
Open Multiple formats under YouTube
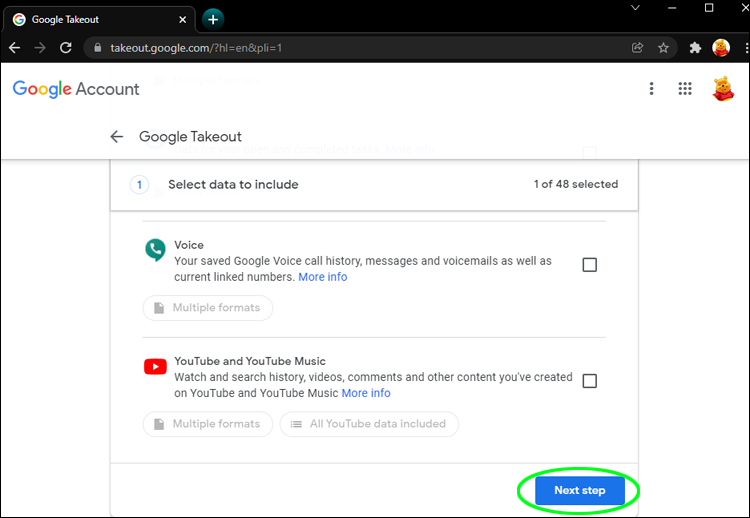(207, 424)
